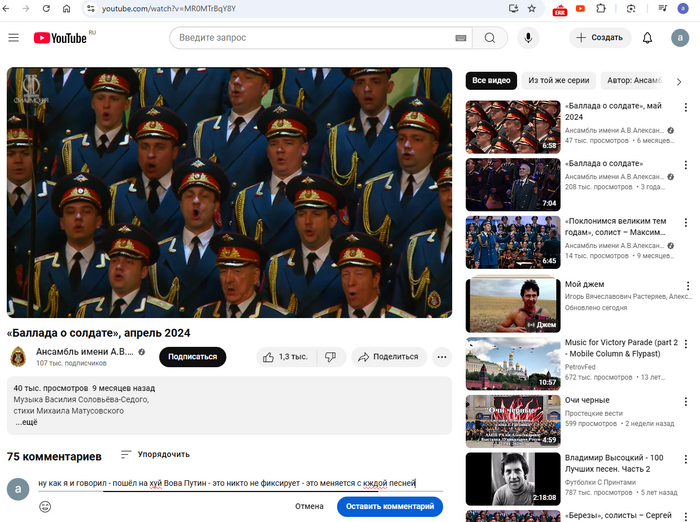
Task: Click the Поделиться share button
Action: pos(389,357)
